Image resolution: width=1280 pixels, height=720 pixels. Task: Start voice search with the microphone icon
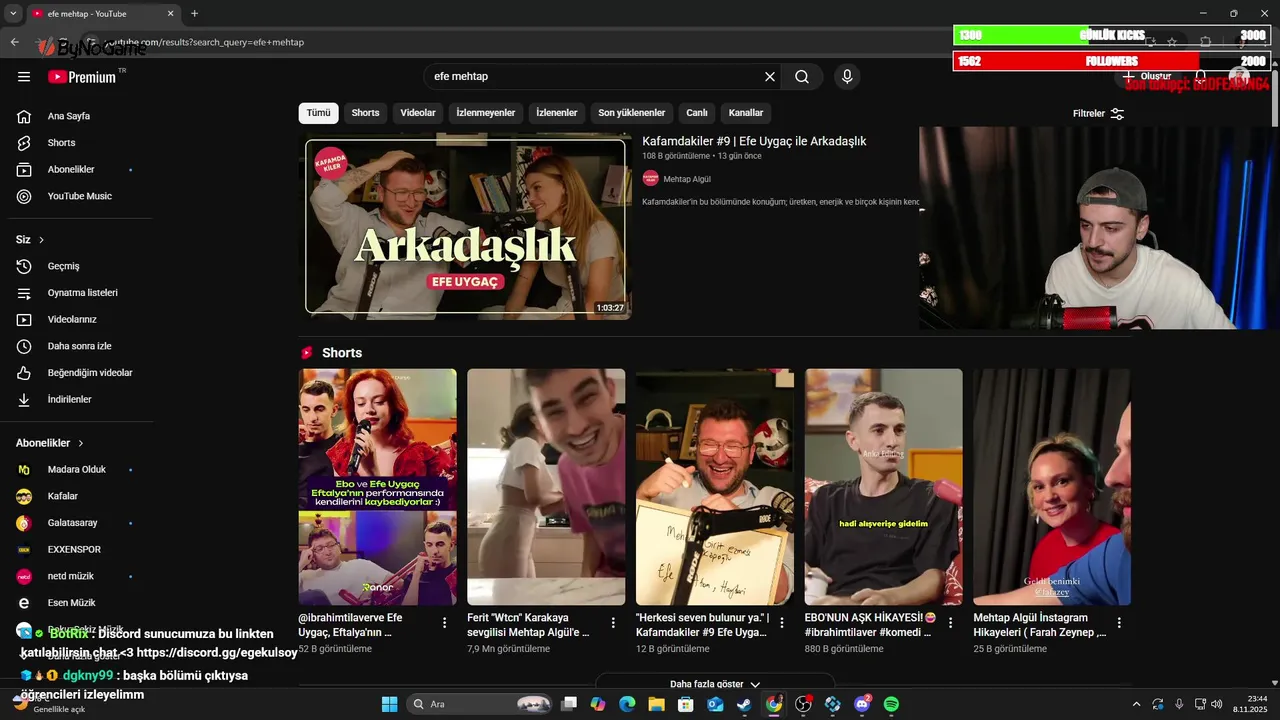847,76
